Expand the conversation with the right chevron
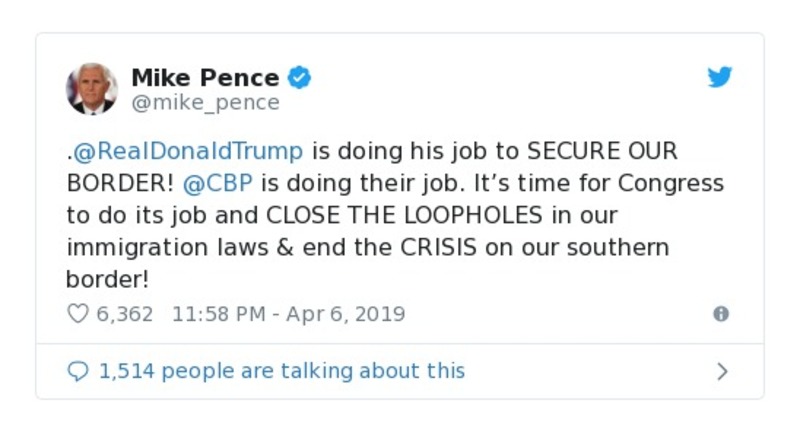 [723, 372]
